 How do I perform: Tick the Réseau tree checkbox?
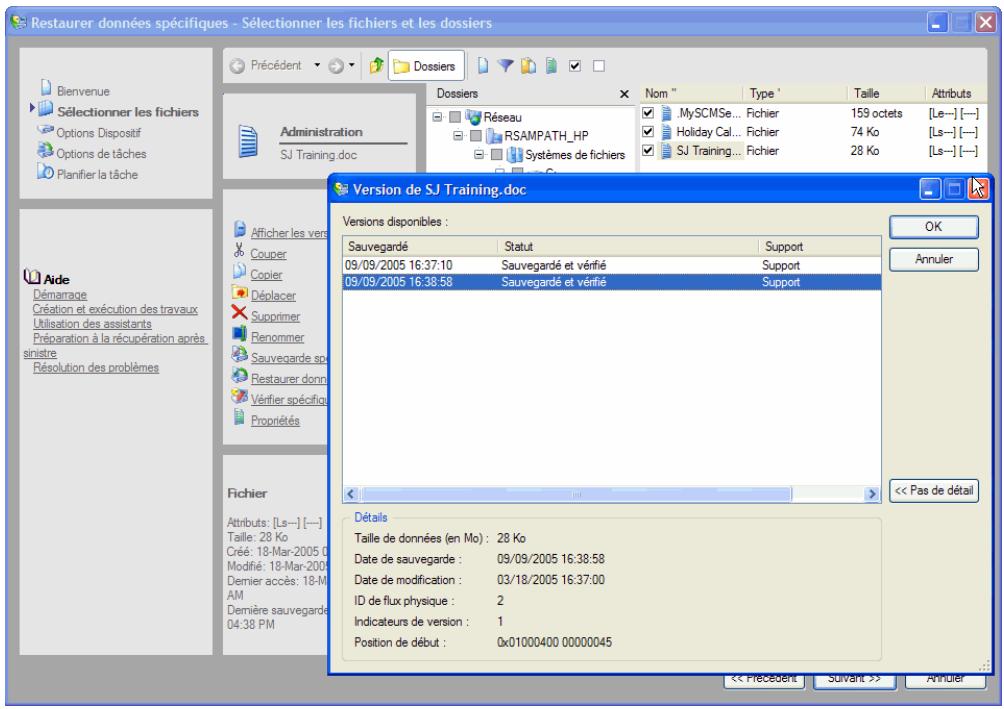click(x=455, y=117)
